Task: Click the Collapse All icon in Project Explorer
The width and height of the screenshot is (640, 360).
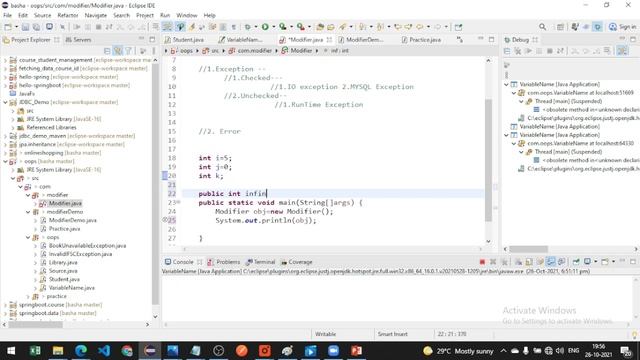Action: 107,51
